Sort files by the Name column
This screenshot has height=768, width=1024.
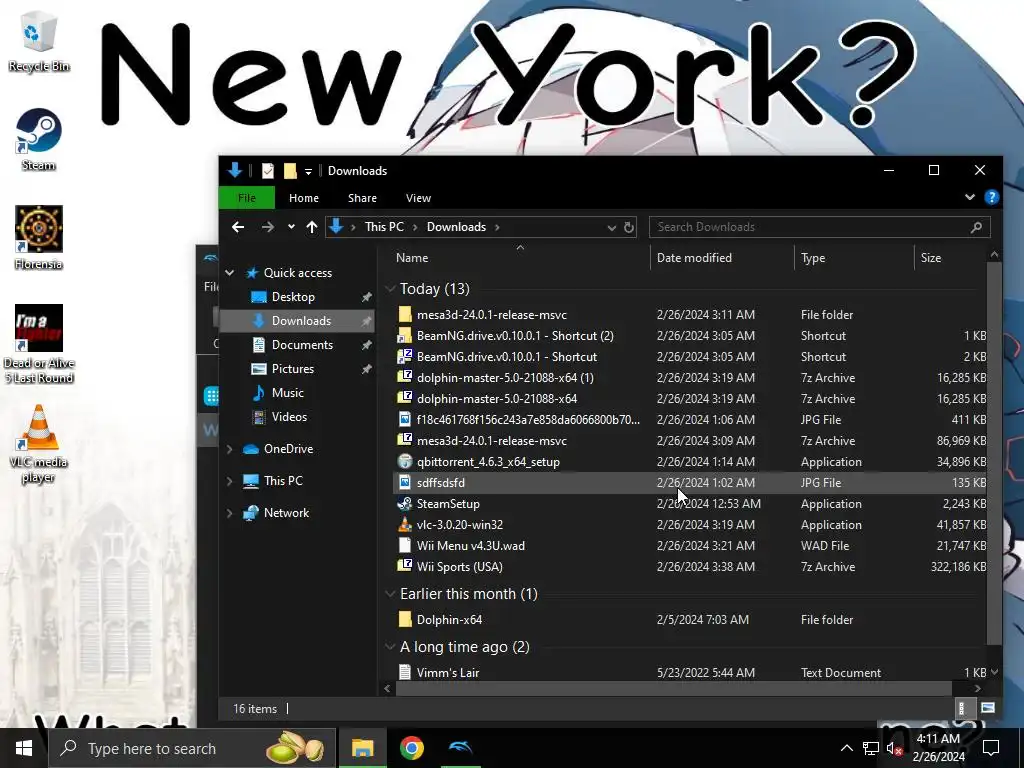click(412, 258)
